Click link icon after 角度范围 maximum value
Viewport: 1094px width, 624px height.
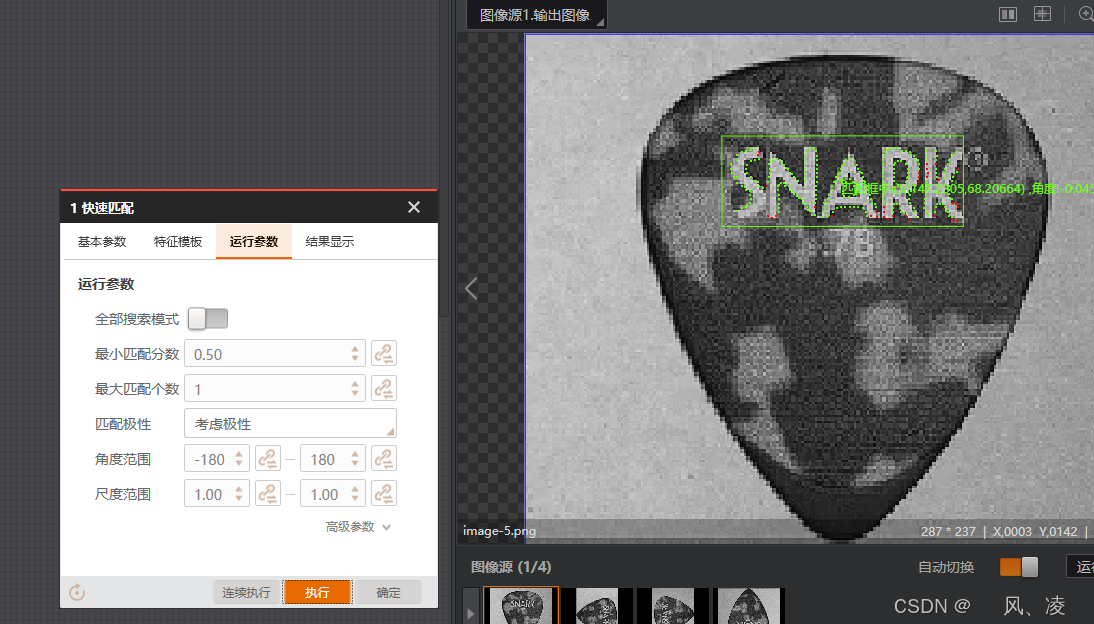(384, 459)
